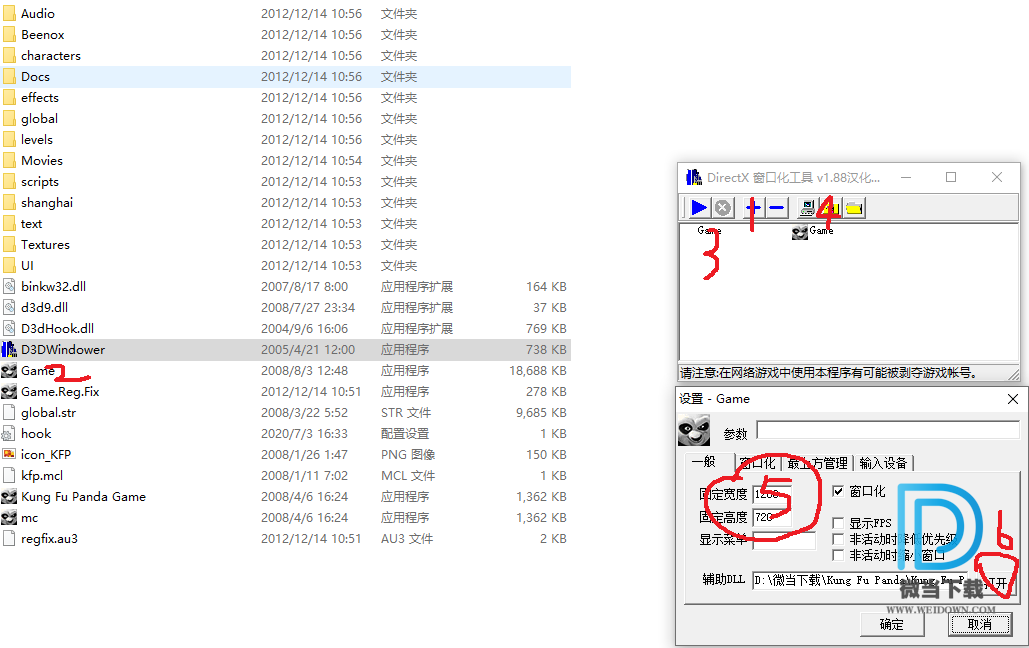
Task: Open settings via the computer toolbar icon
Action: coord(808,208)
